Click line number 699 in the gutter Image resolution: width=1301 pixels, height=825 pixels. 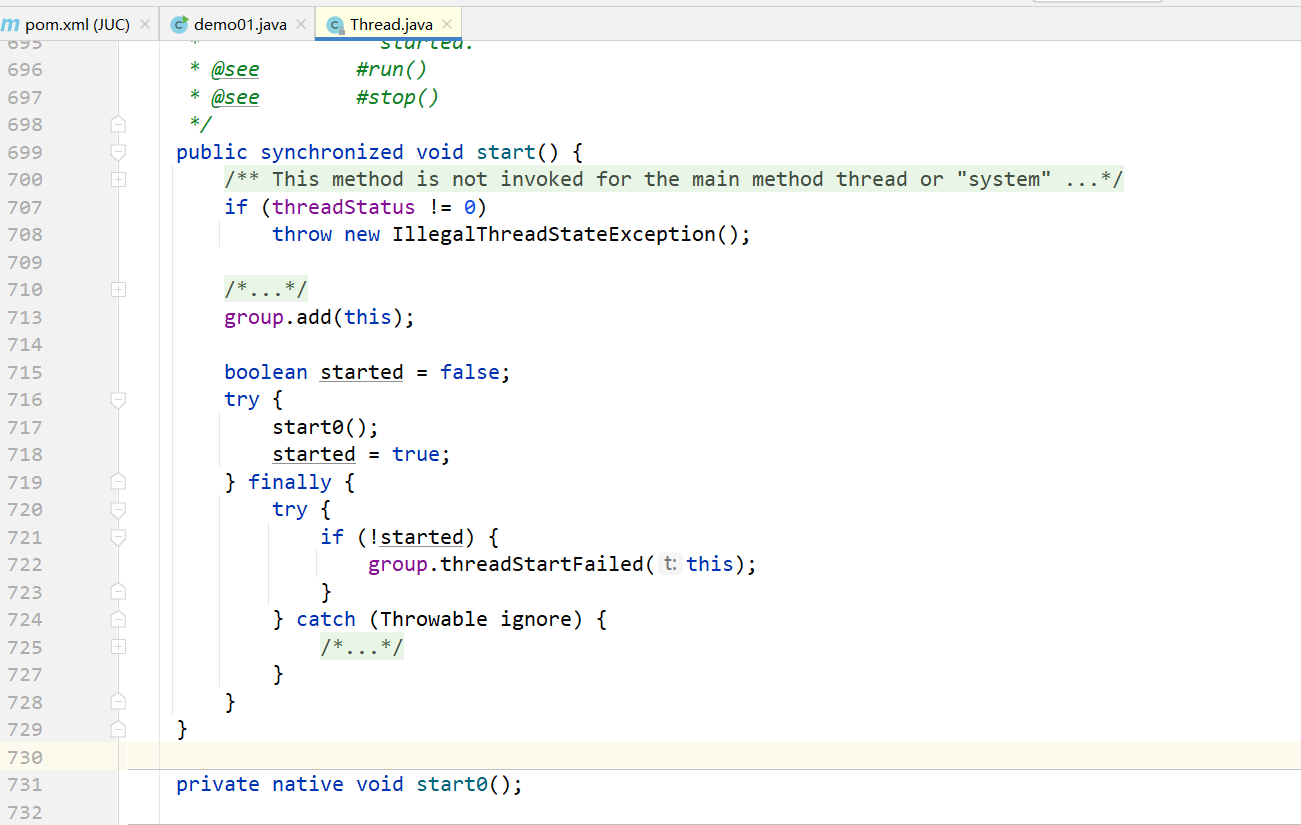click(x=25, y=152)
